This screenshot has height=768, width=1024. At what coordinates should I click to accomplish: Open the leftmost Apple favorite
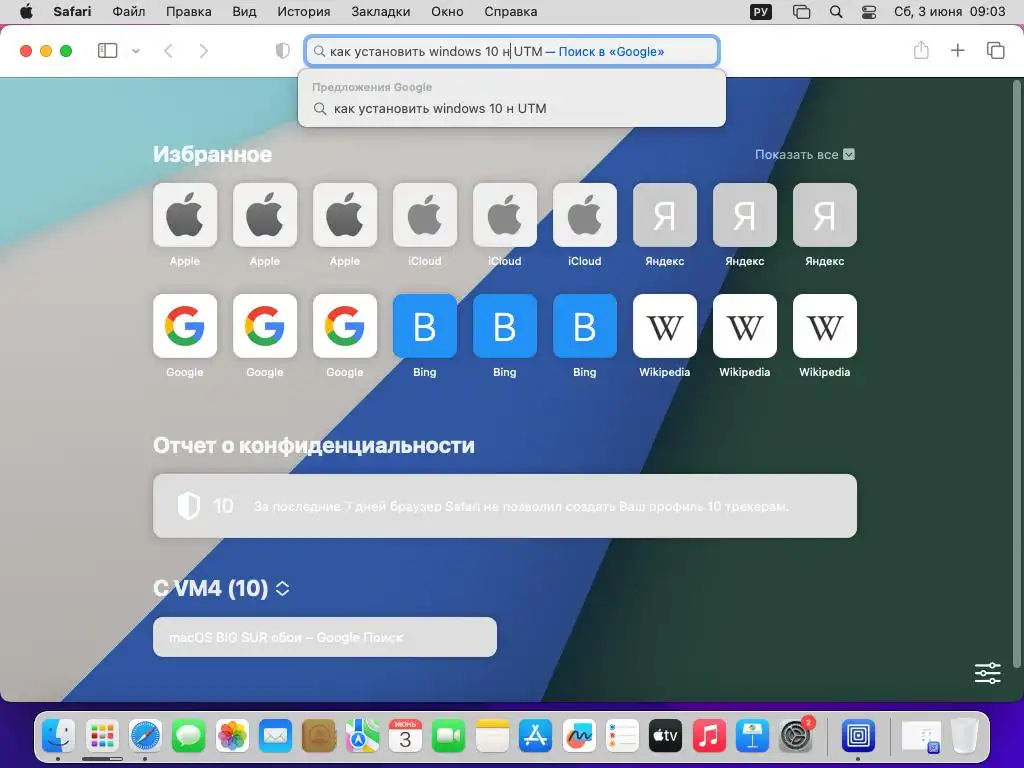pyautogui.click(x=185, y=215)
